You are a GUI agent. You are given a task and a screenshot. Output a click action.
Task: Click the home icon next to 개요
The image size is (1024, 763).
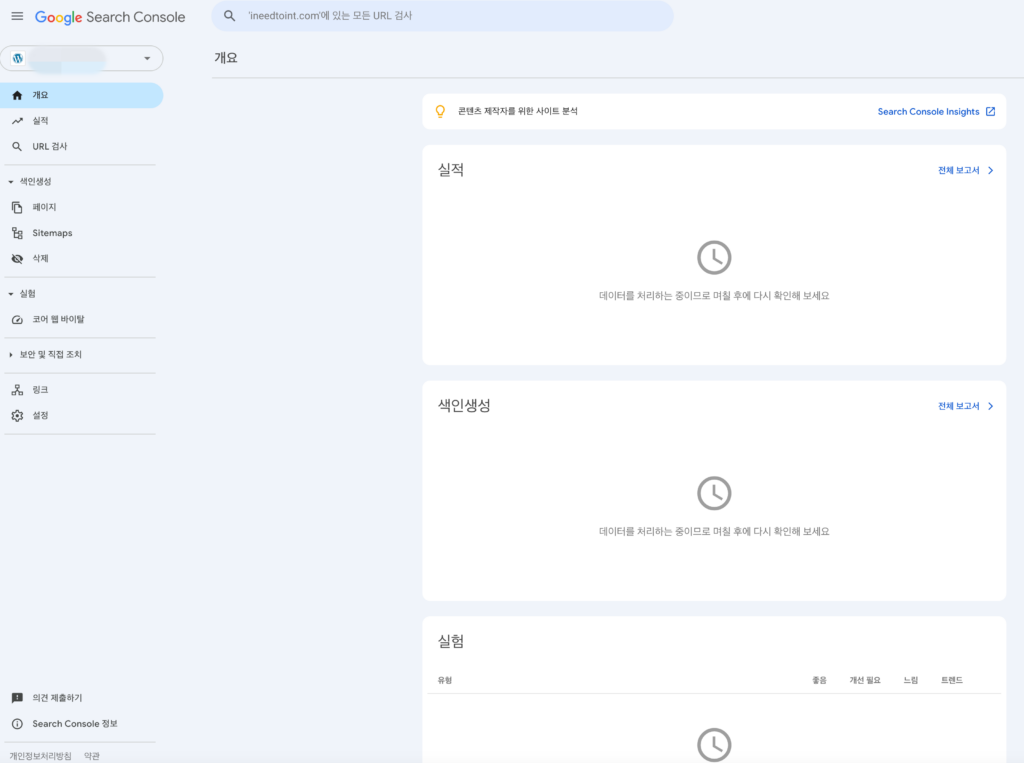pos(17,95)
